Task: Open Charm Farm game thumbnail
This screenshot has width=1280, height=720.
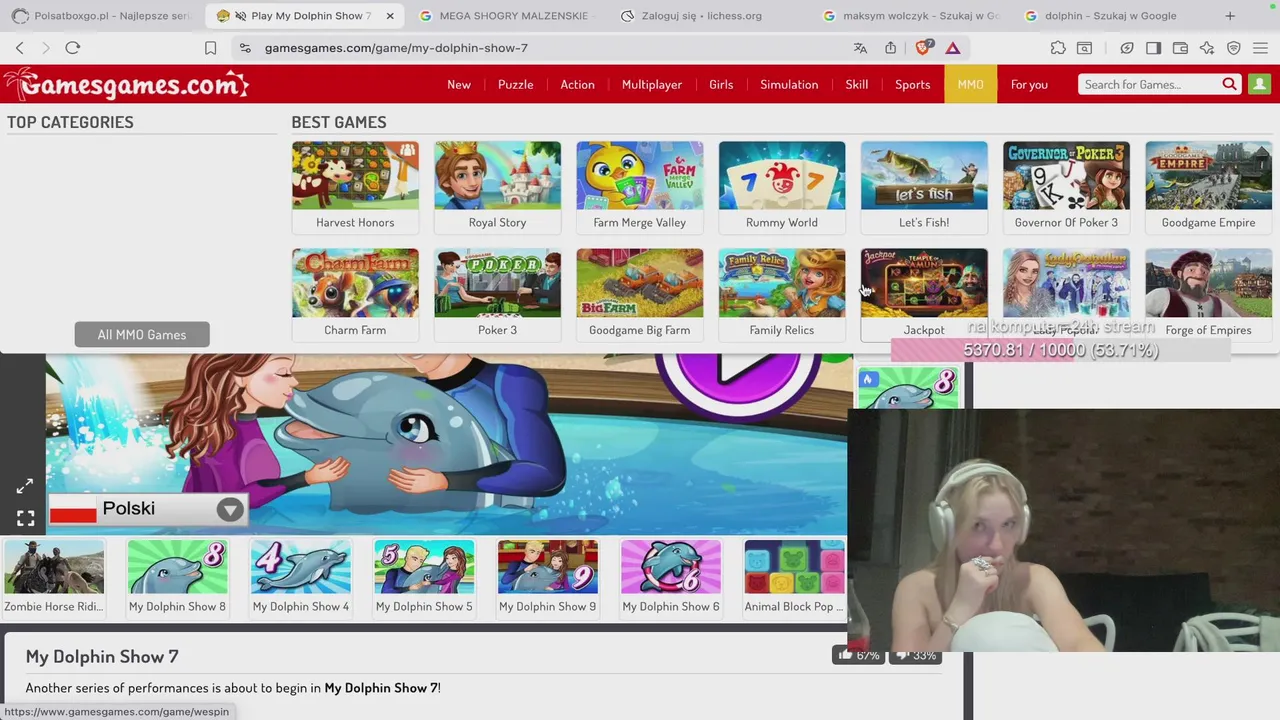Action: [355, 294]
